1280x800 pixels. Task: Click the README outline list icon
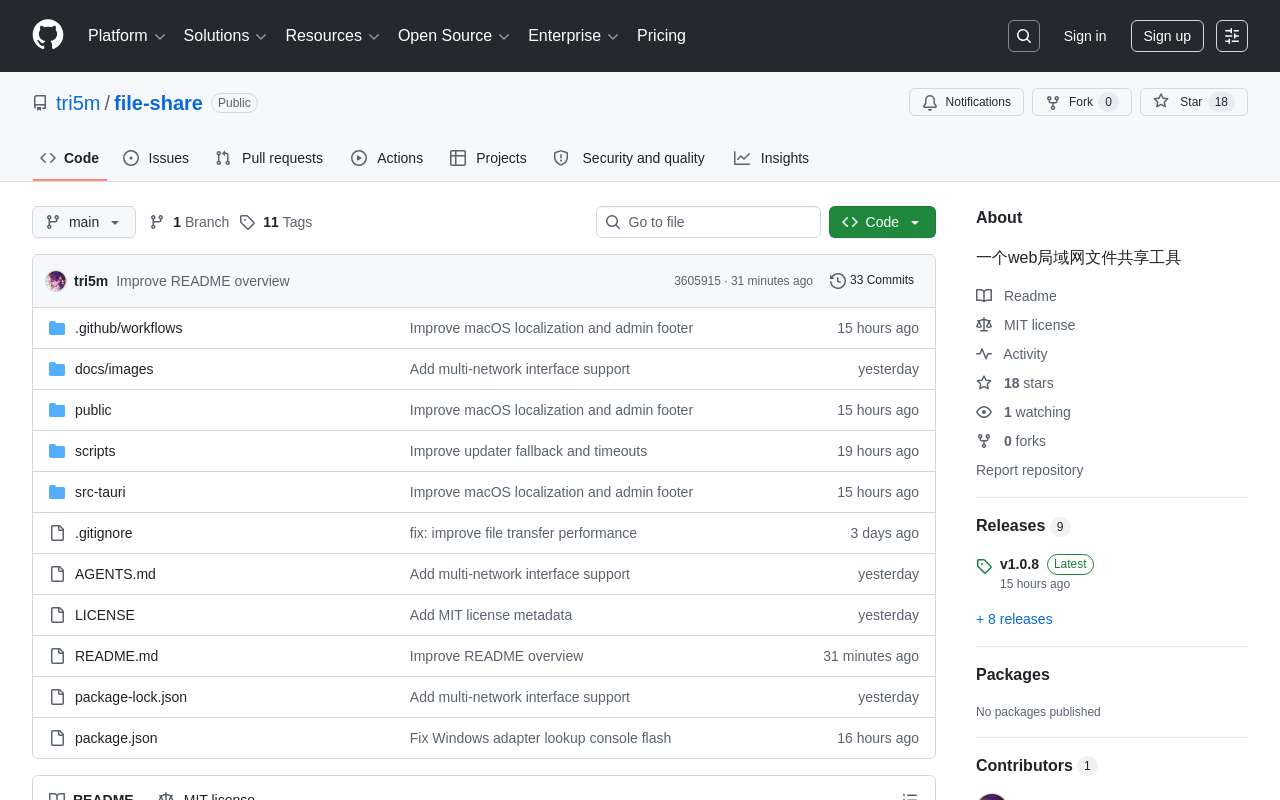point(910,798)
